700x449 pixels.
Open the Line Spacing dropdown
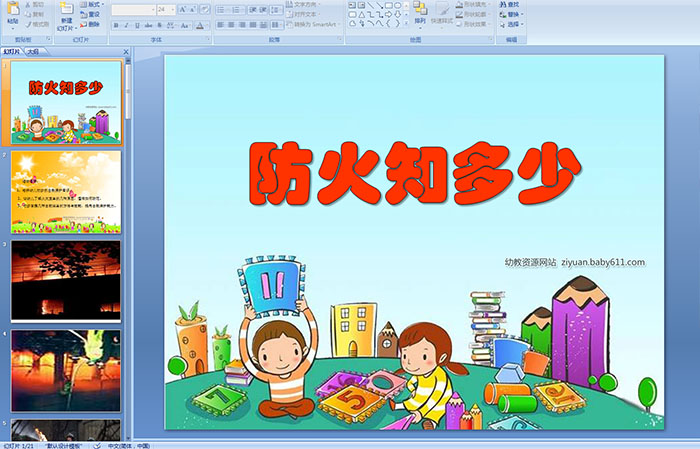pyautogui.click(x=277, y=9)
